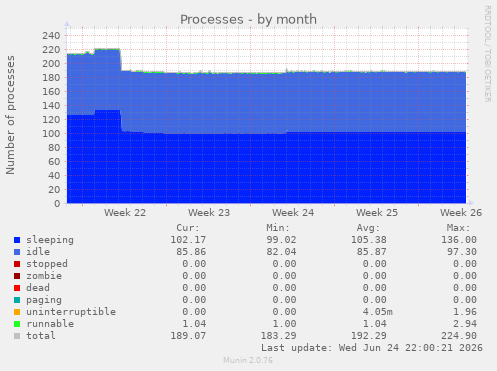This screenshot has height=371, width=497.
Task: Click the 'uninterruptible' legend label
Action: (x=71, y=312)
